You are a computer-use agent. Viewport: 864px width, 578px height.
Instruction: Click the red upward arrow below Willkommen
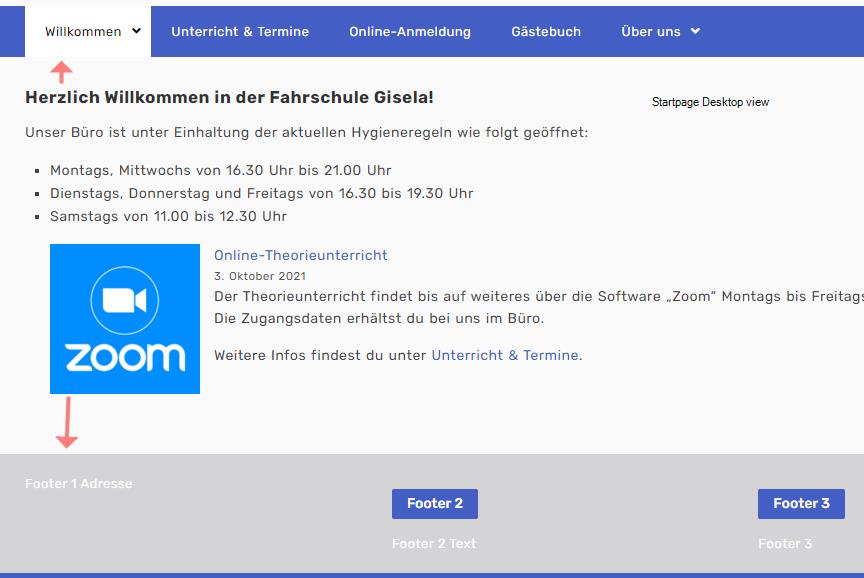[61, 72]
